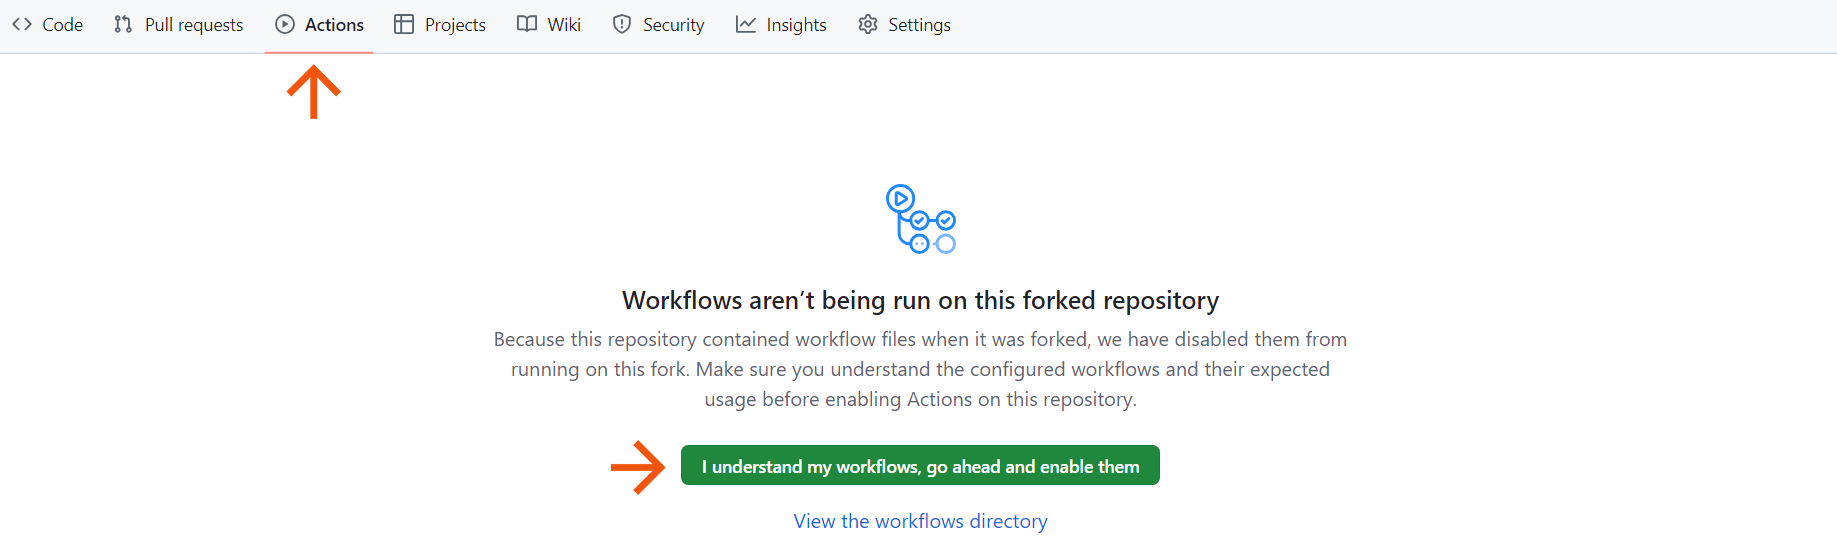Click the Projects table icon
The width and height of the screenshot is (1837, 559).
point(404,25)
